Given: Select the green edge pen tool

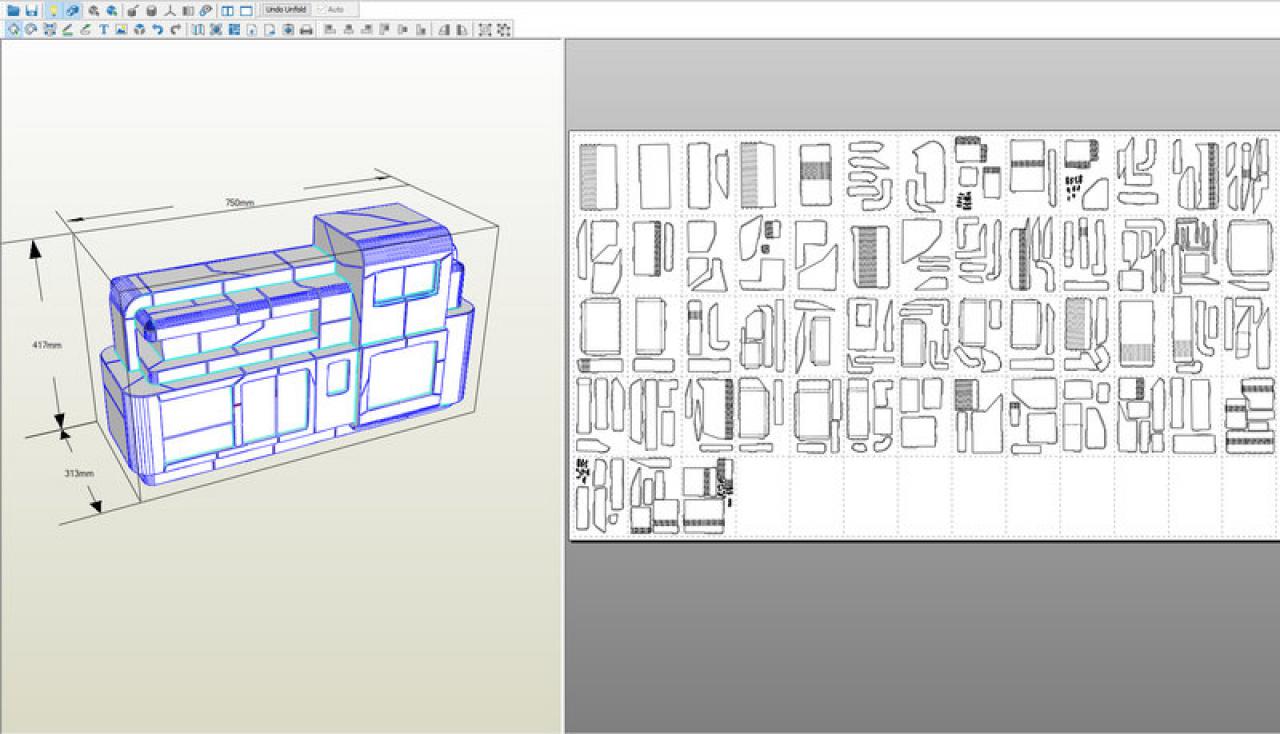Looking at the screenshot, I should pyautogui.click(x=68, y=29).
